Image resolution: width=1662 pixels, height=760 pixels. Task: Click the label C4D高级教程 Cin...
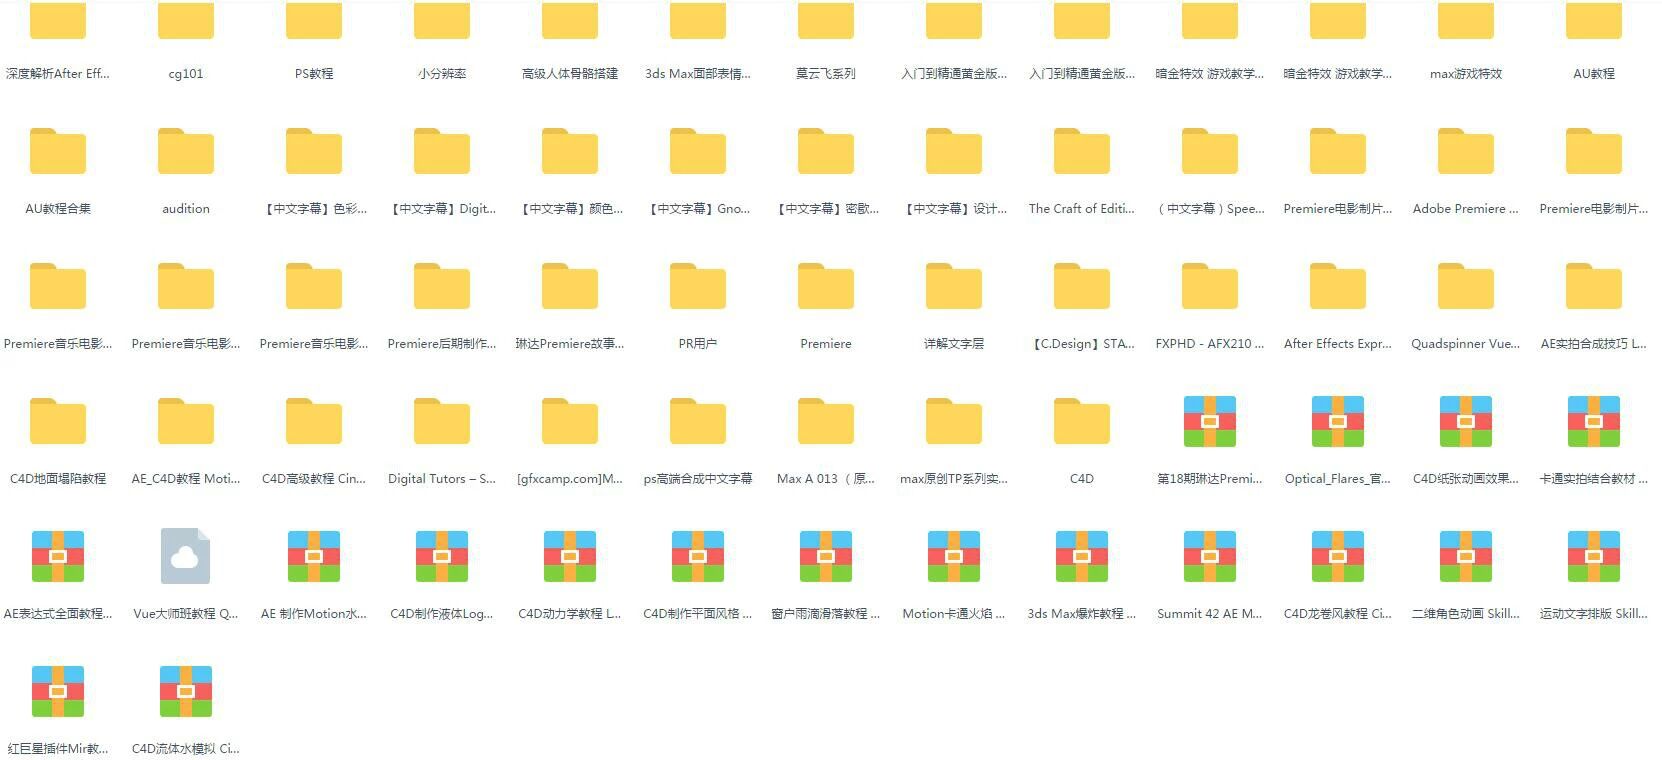click(x=314, y=478)
